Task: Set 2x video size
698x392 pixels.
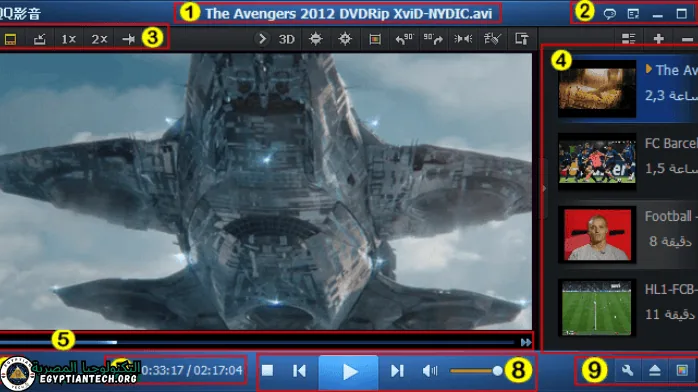Action: click(99, 39)
